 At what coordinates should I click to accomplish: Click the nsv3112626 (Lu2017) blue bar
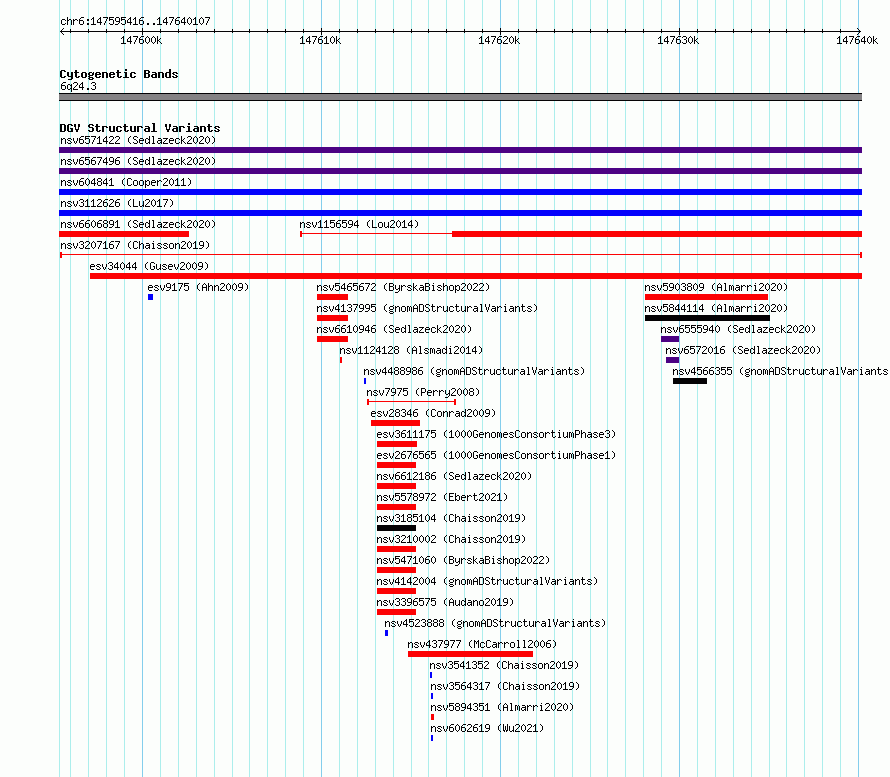pos(460,213)
